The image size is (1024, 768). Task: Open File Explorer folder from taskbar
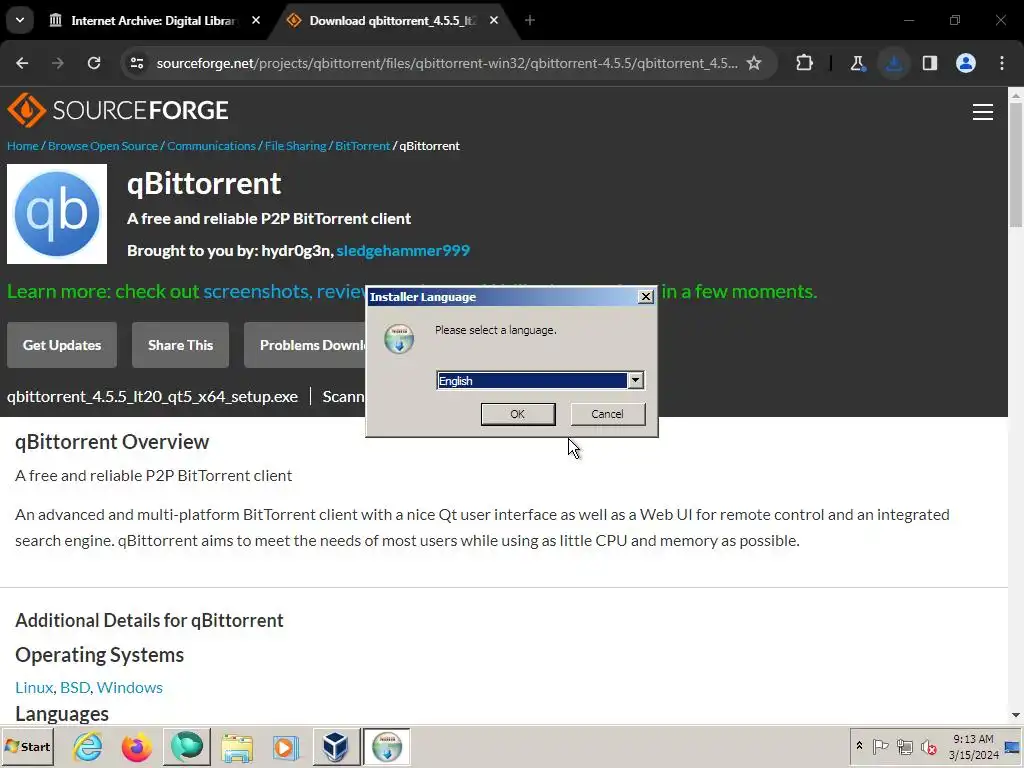[x=236, y=746]
